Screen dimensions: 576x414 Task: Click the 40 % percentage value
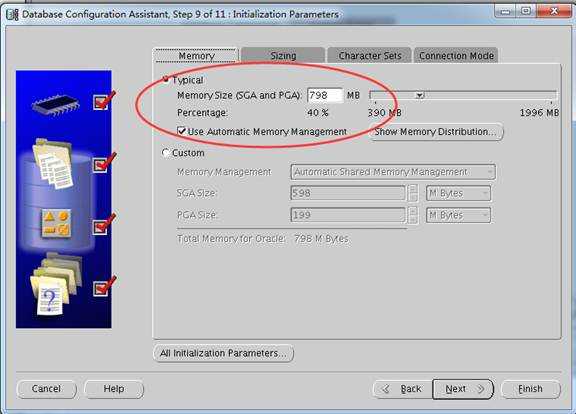point(318,113)
